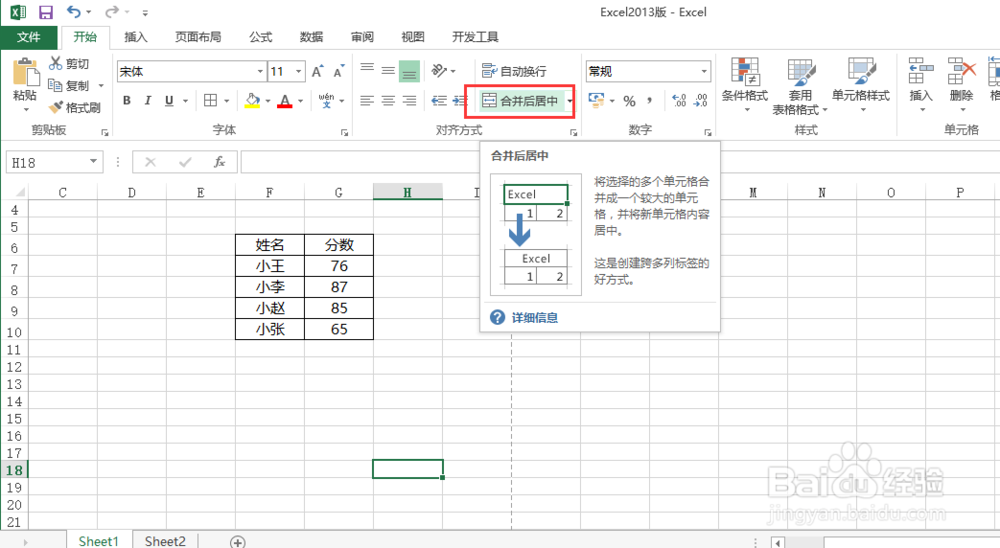1000x548 pixels.
Task: Add a new sheet with plus button
Action: click(x=237, y=542)
